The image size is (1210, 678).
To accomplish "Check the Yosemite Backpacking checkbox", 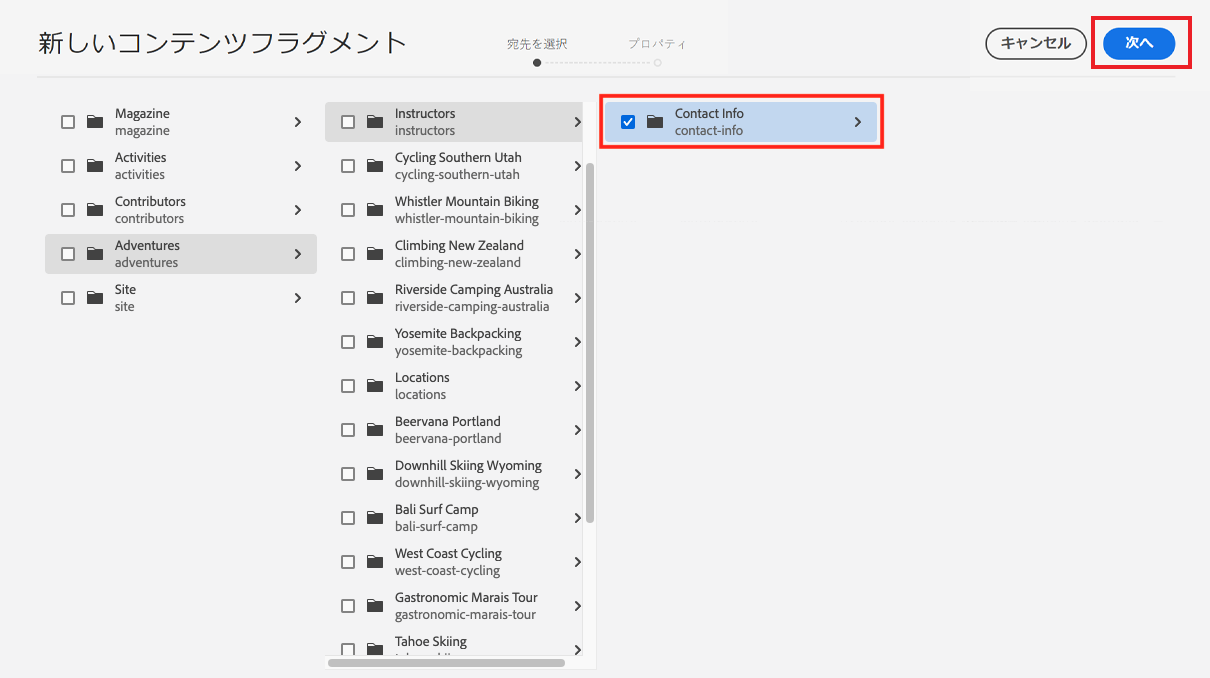I will pyautogui.click(x=348, y=342).
